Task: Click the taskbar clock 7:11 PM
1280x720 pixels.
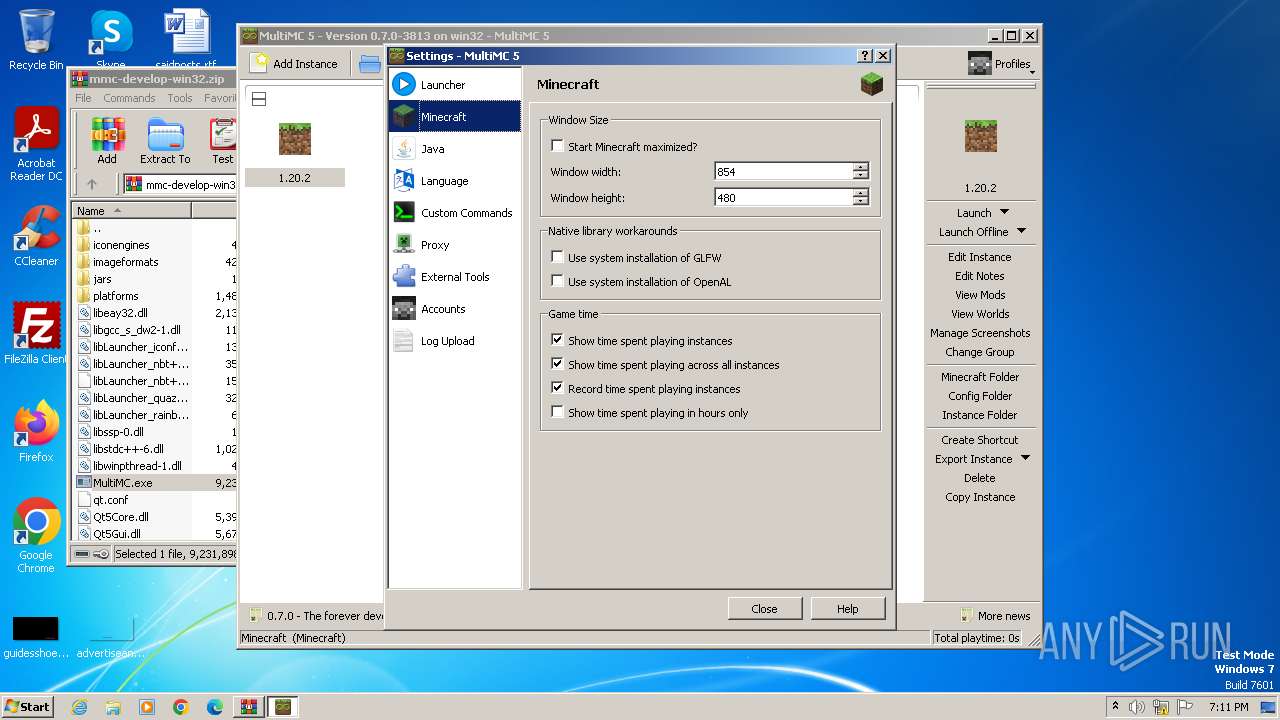Action: pos(1228,707)
